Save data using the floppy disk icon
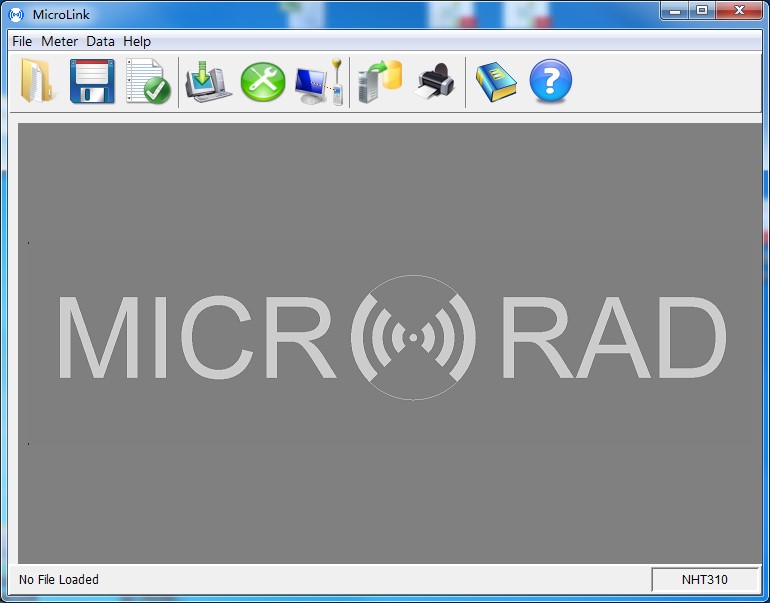Image resolution: width=770 pixels, height=603 pixels. [92, 81]
